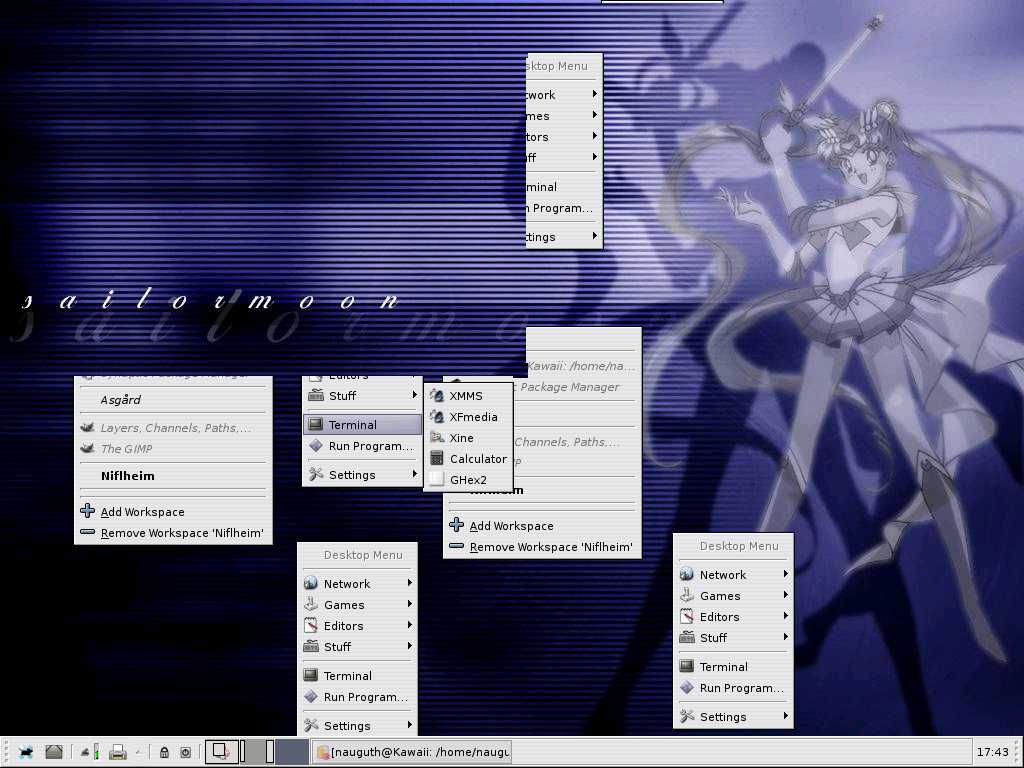Select The GIMP window entry
The width and height of the screenshot is (1024, 768).
pyautogui.click(x=126, y=449)
